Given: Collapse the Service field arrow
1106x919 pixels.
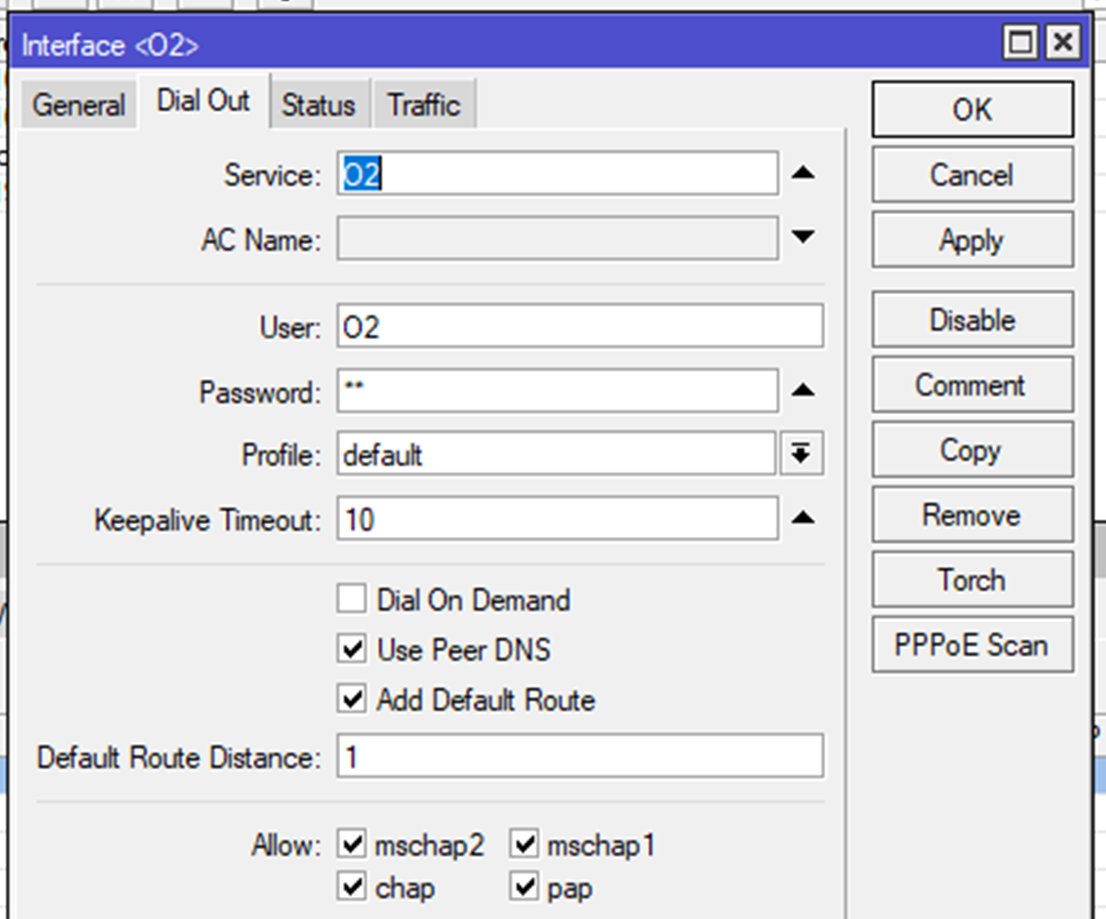Looking at the screenshot, I should tap(803, 174).
